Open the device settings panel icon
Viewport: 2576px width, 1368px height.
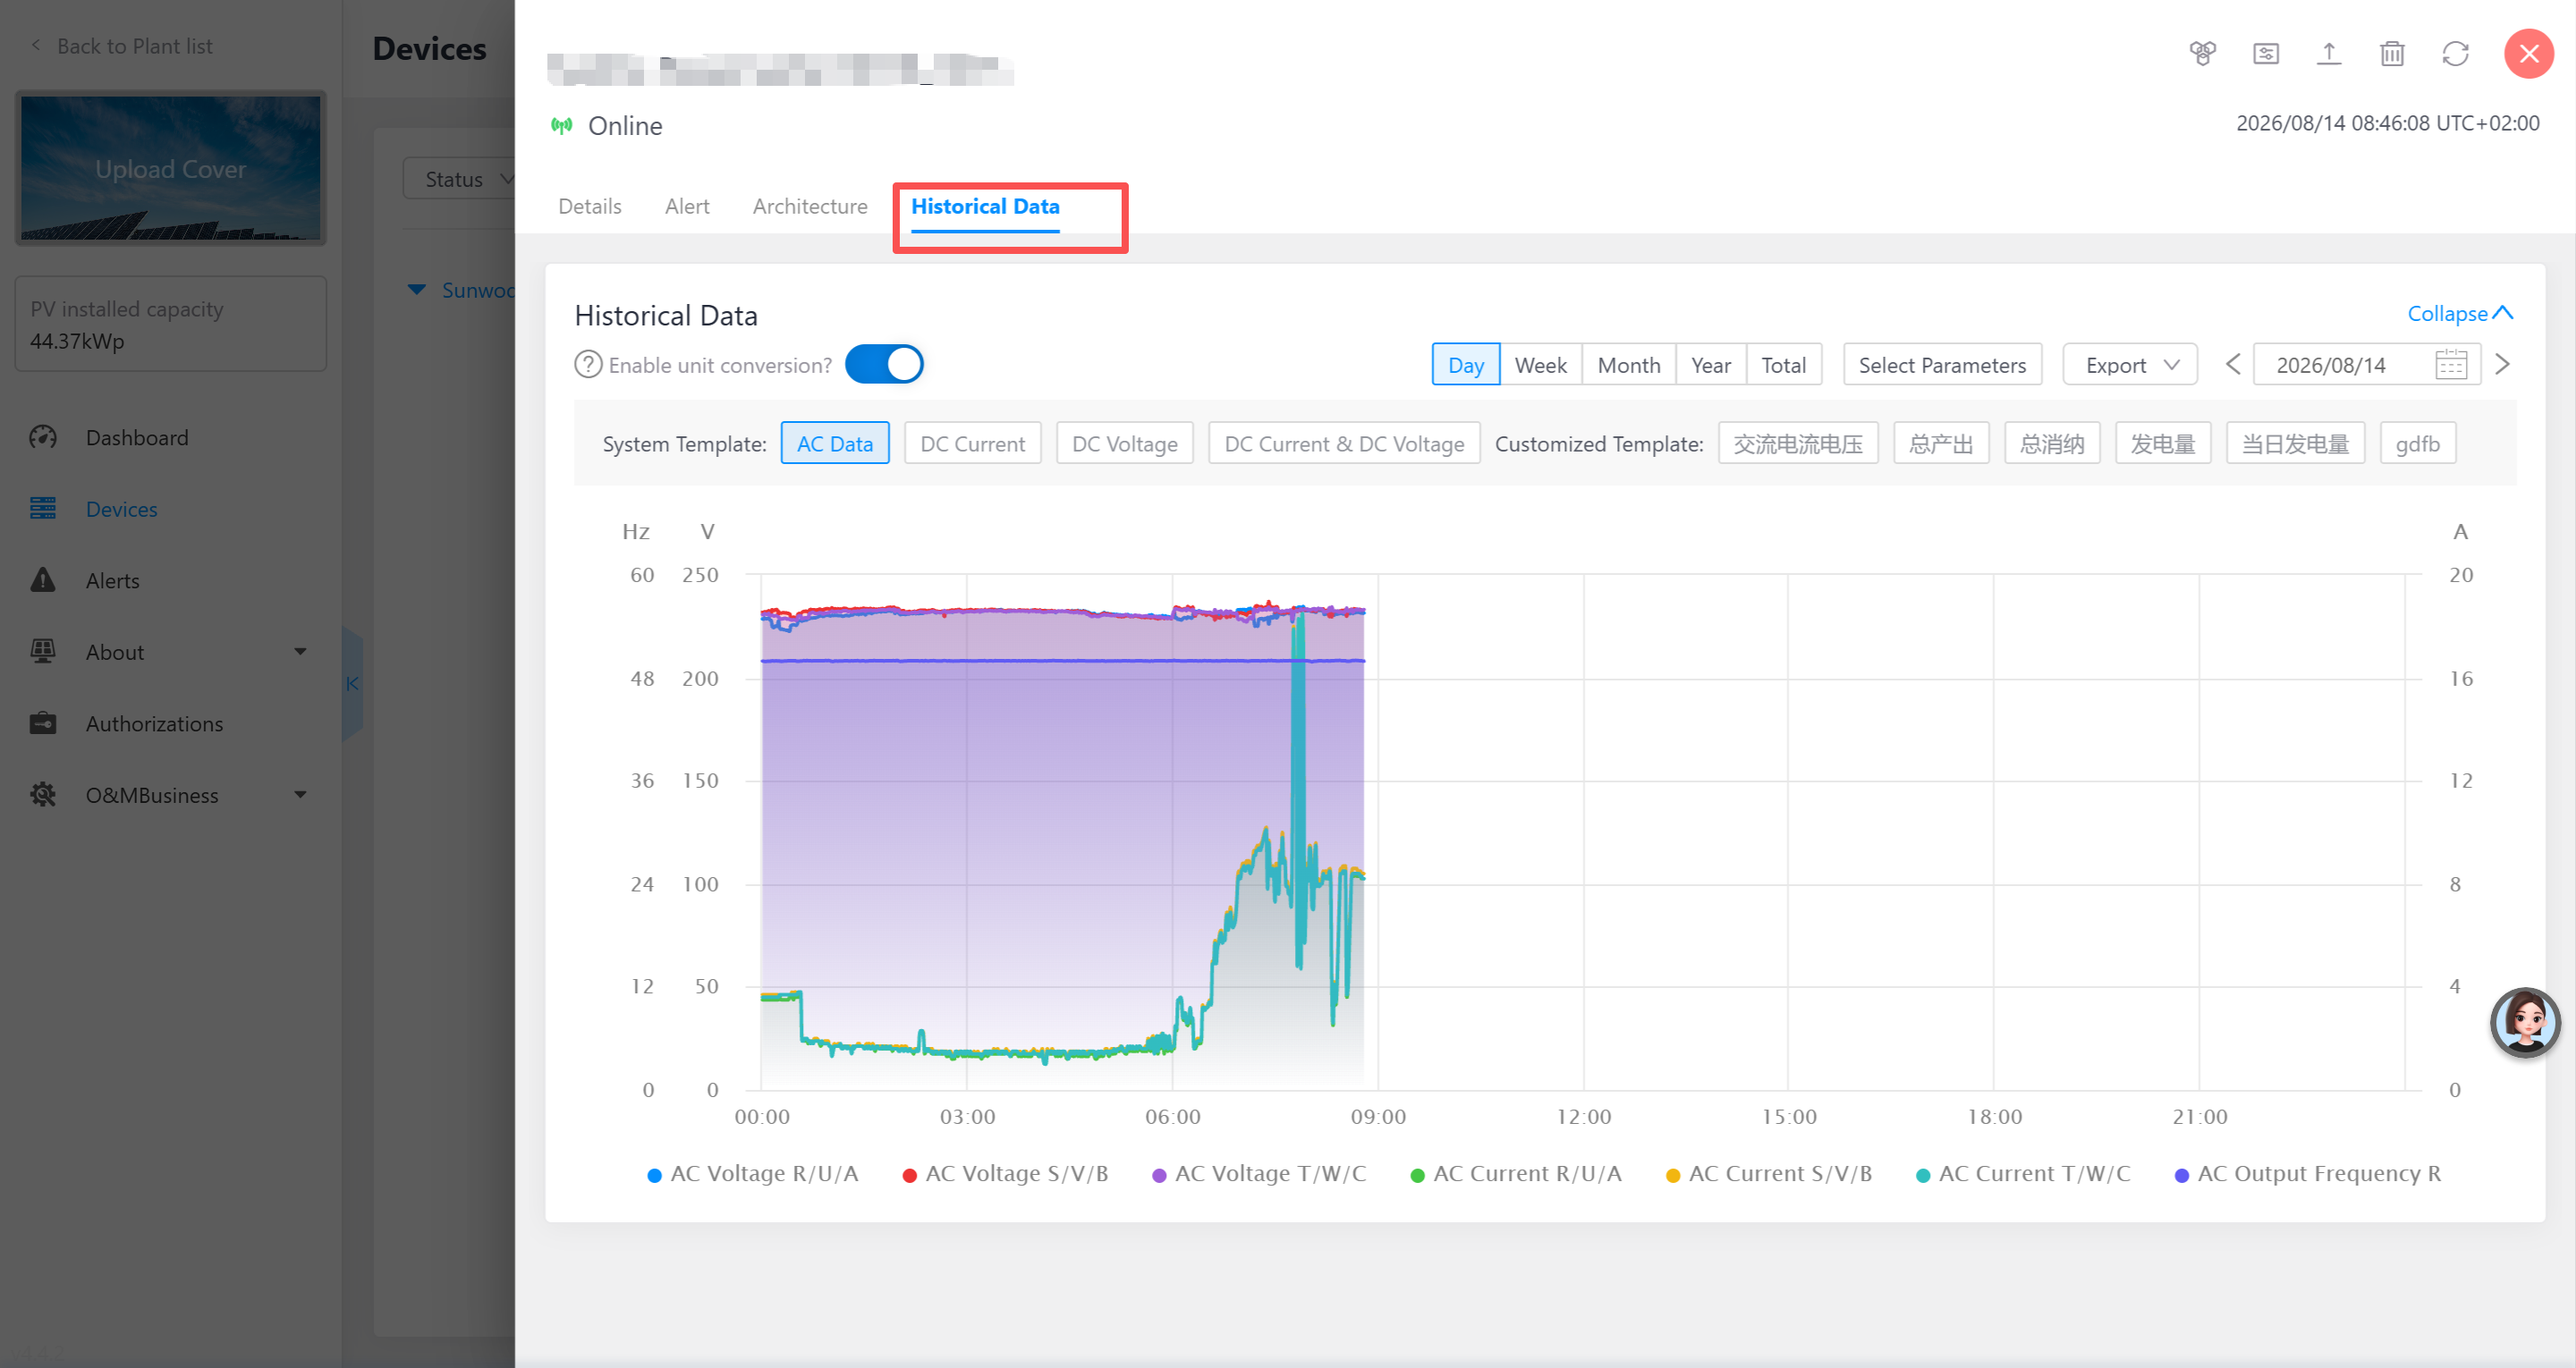pos(2266,53)
